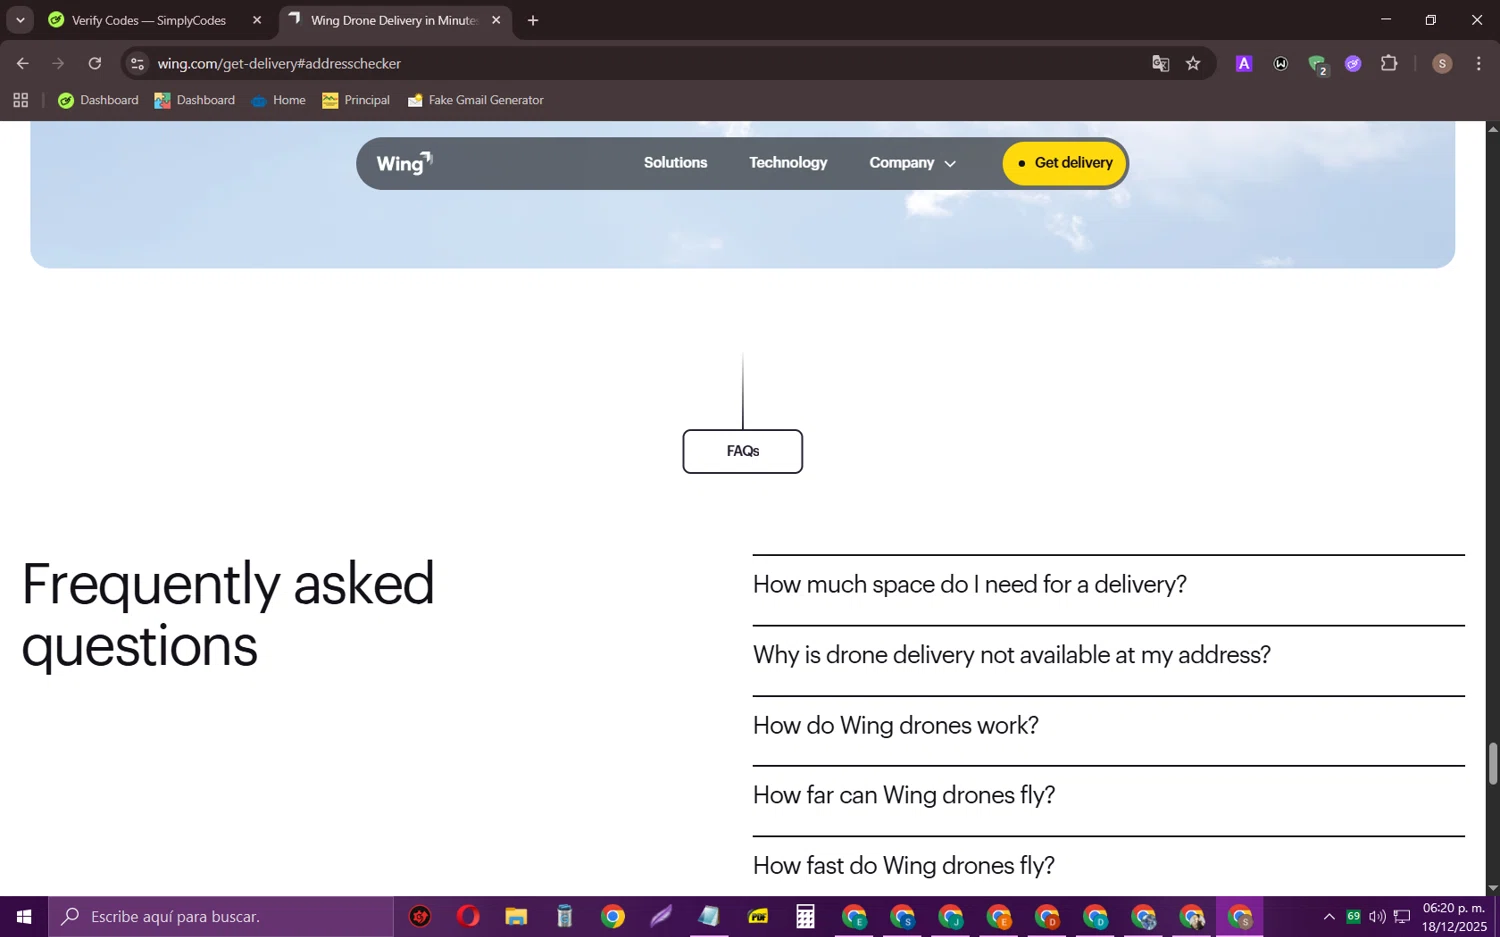Open the Extensions puzzle-piece menu

click(1389, 64)
